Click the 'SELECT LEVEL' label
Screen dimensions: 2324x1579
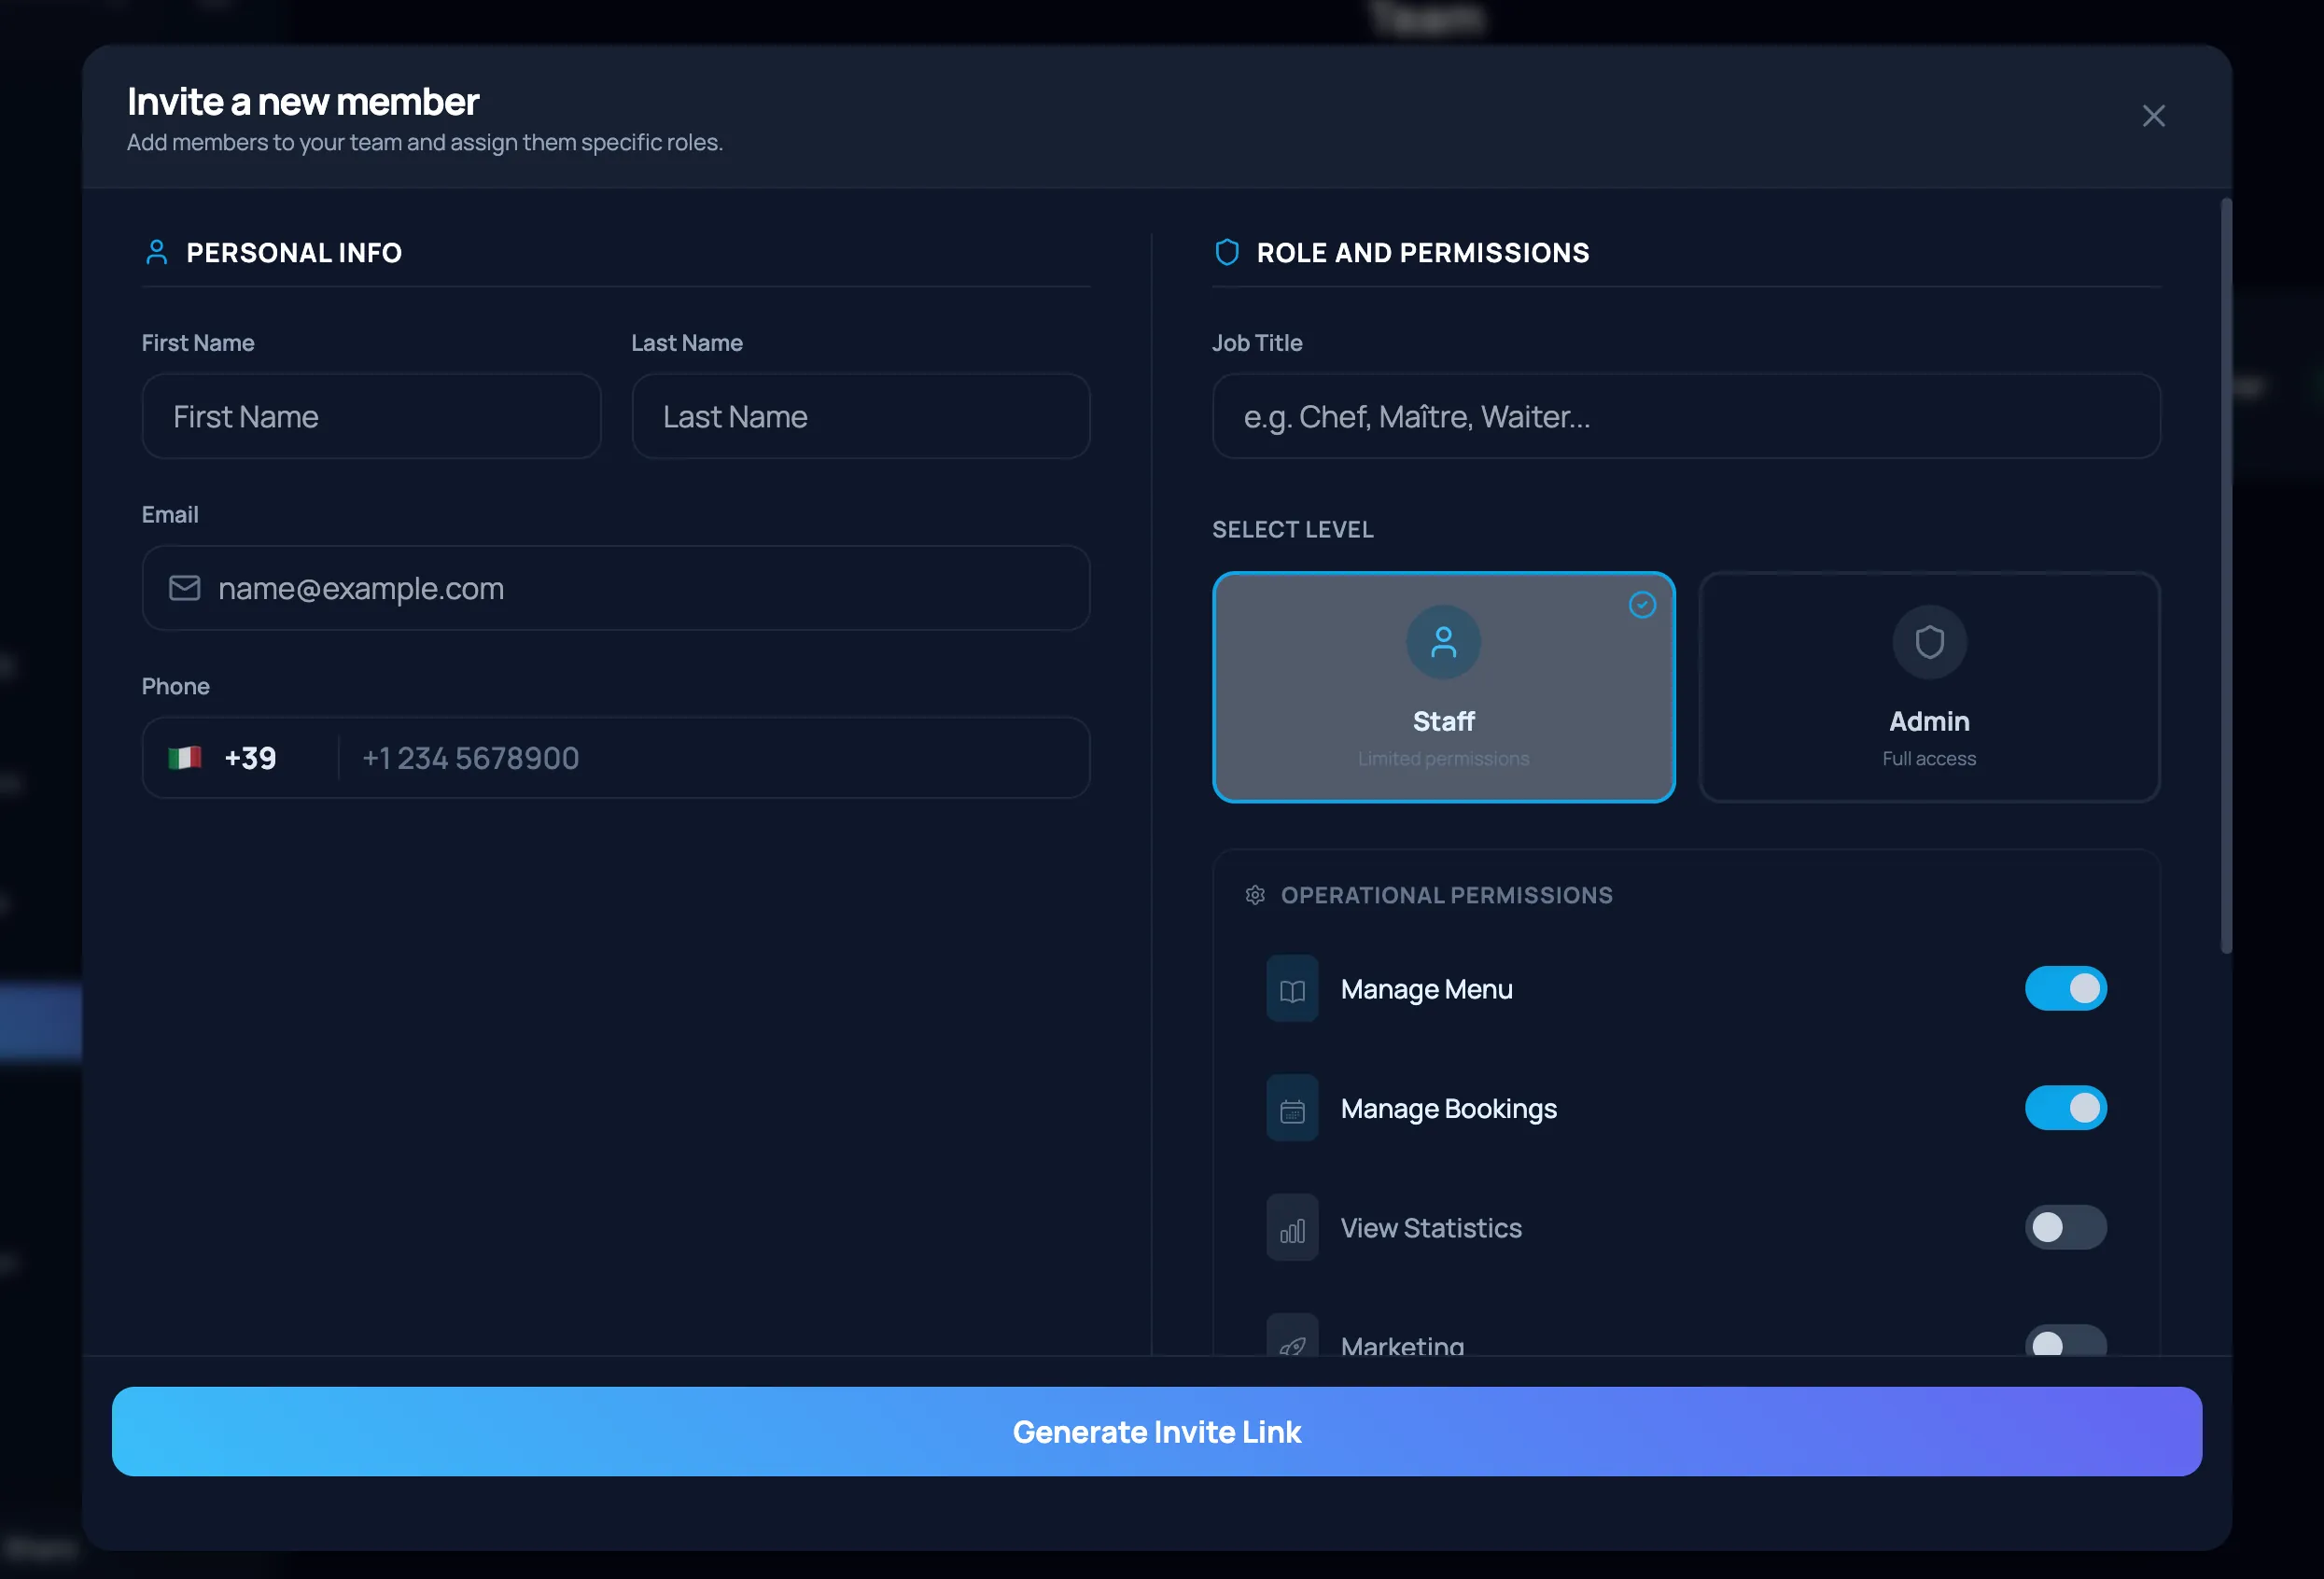pyautogui.click(x=1293, y=529)
